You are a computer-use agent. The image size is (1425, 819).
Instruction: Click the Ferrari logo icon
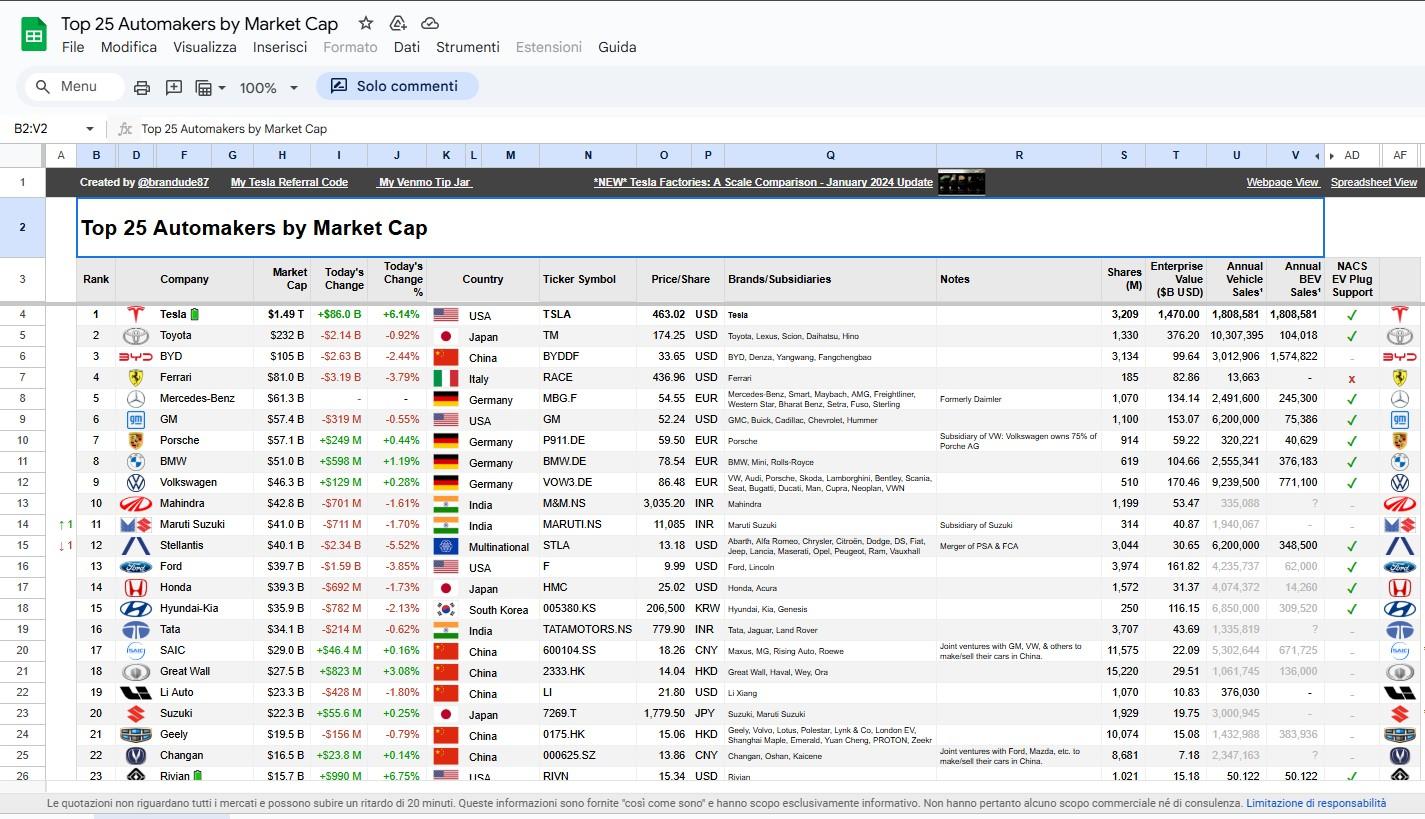click(135, 377)
